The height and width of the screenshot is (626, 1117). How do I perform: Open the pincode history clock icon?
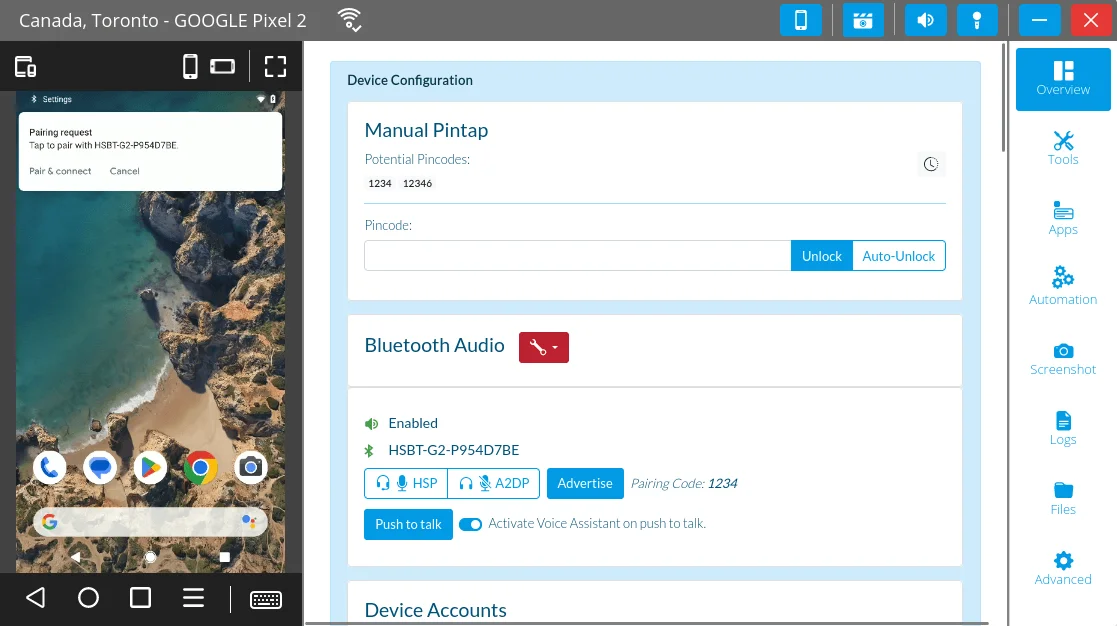930,165
